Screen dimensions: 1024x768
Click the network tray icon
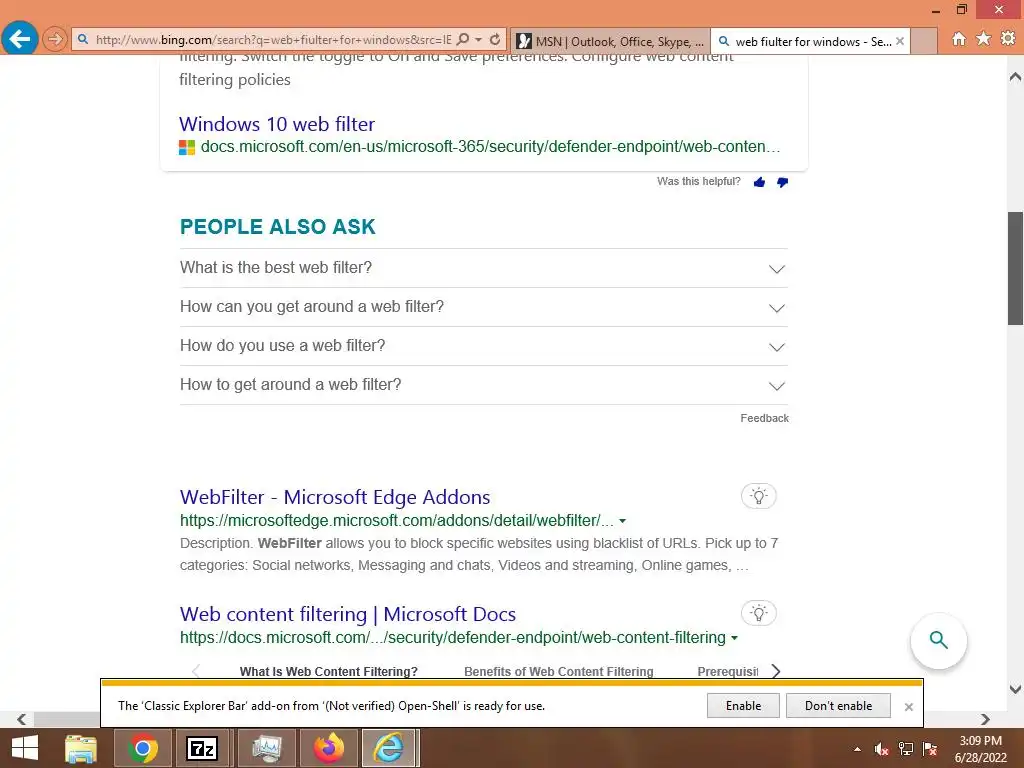click(906, 749)
